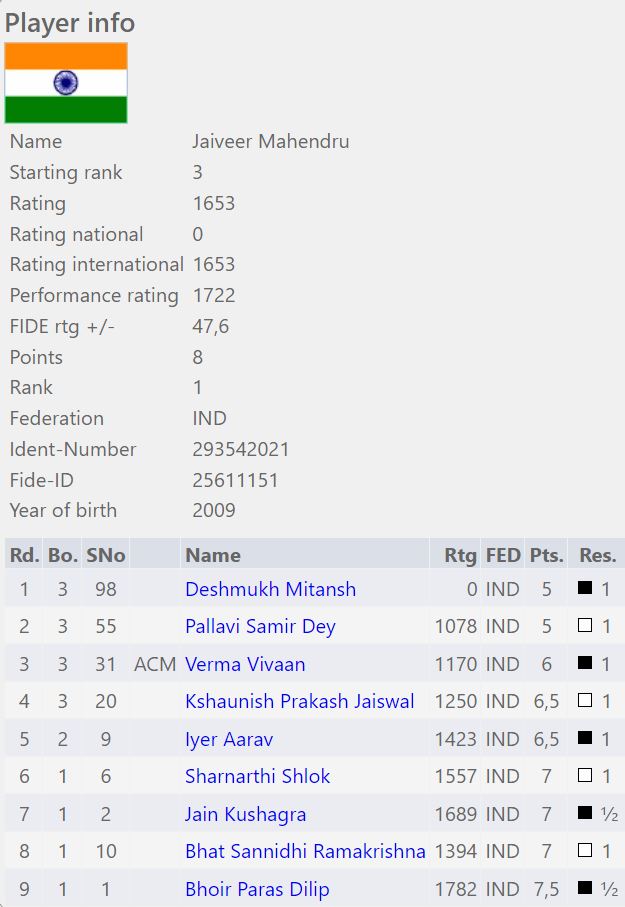Open Kshaunish Prakash Jaiswal player link
The height and width of the screenshot is (907, 625).
pos(299,701)
